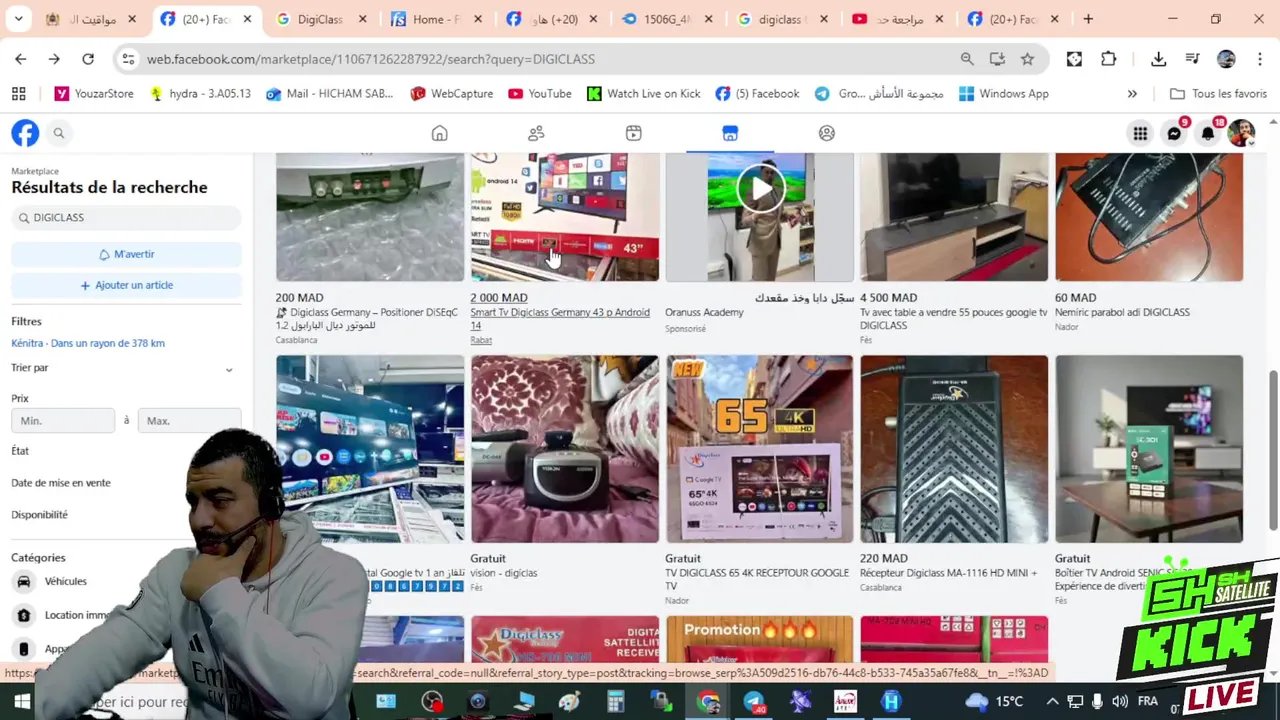1280x720 pixels.
Task: Select the Marketplace icon in Facebook nav
Action: (730, 133)
